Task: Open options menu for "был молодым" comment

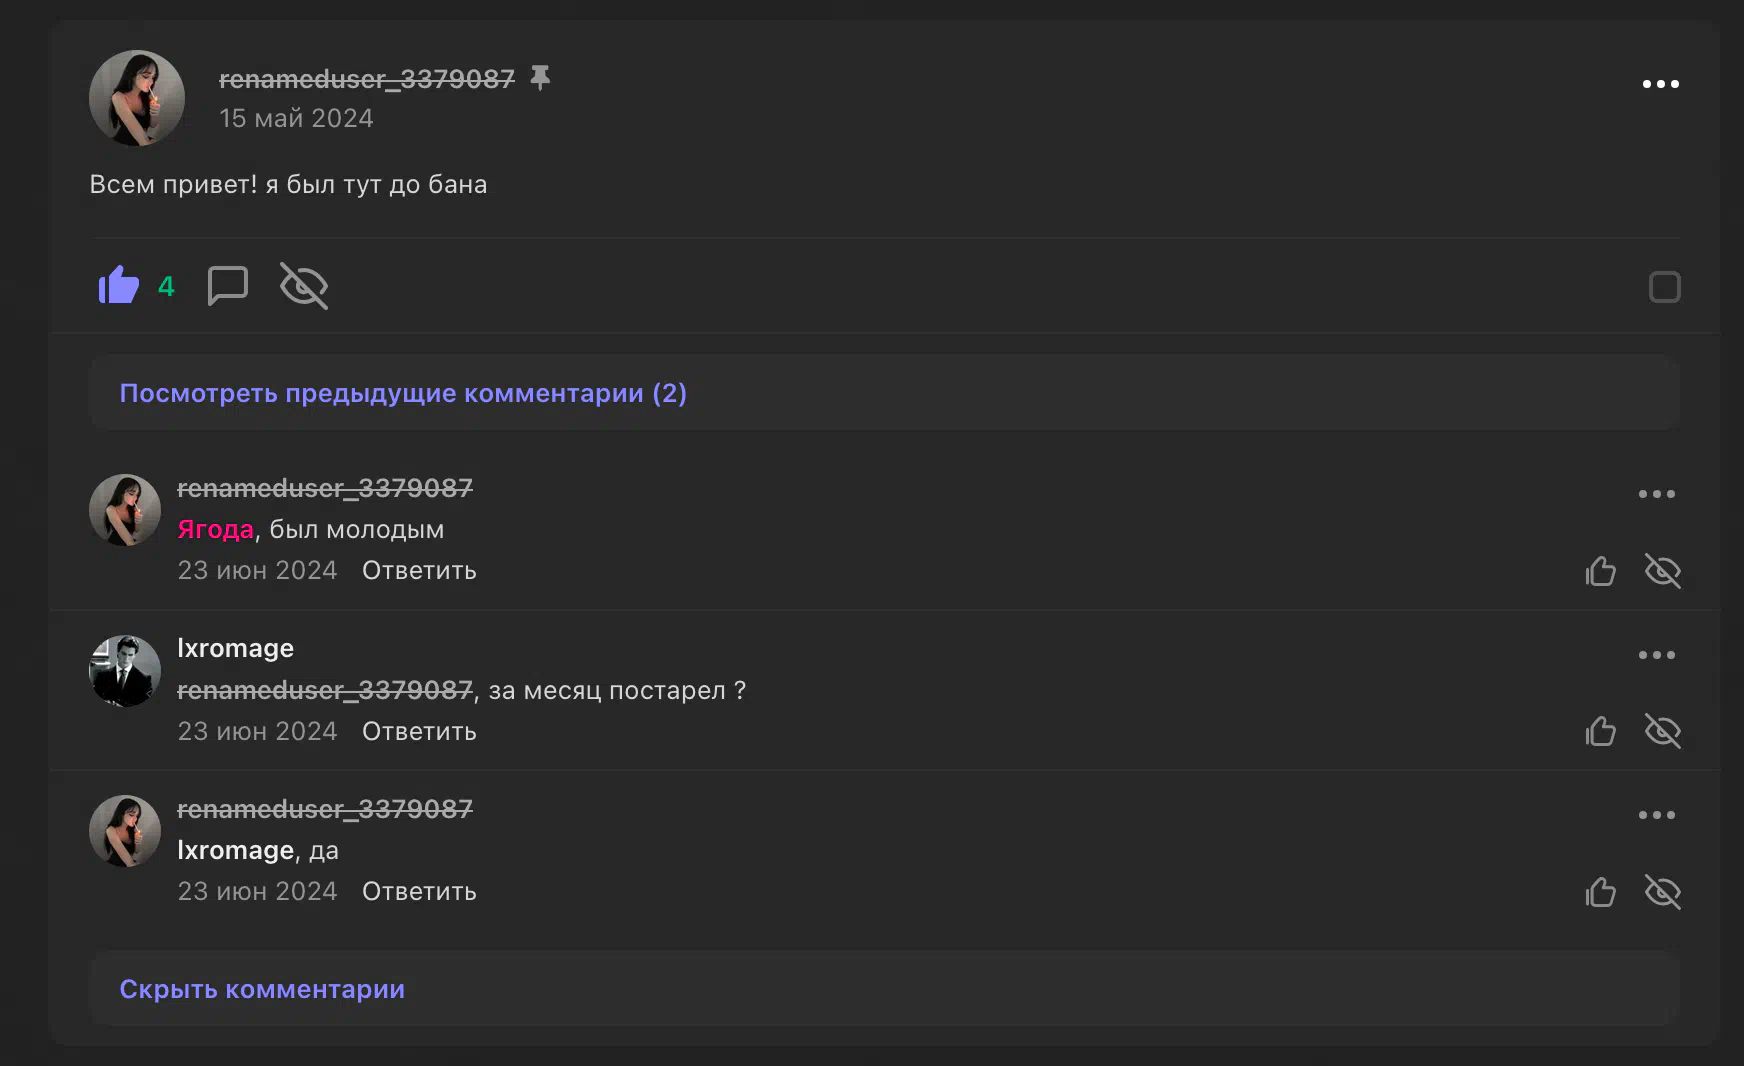Action: point(1656,494)
